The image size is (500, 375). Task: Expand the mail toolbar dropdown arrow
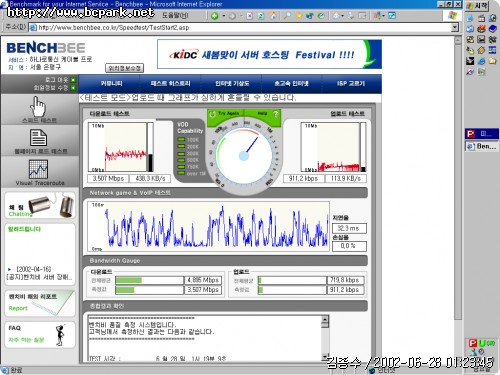[342, 16]
